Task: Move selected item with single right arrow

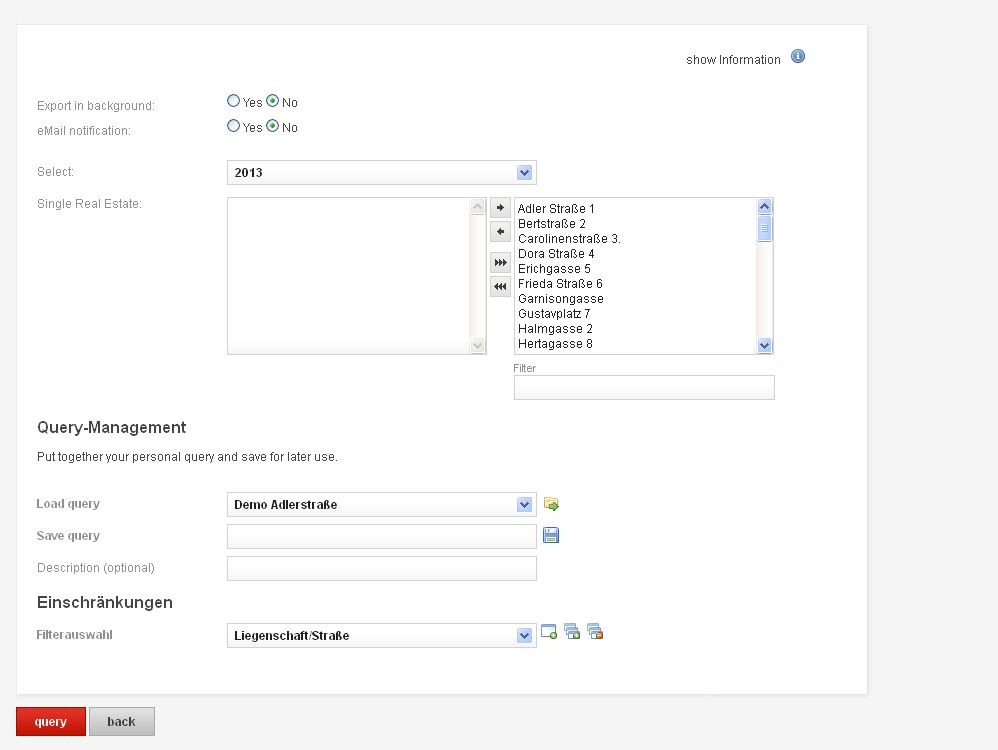Action: pos(500,208)
